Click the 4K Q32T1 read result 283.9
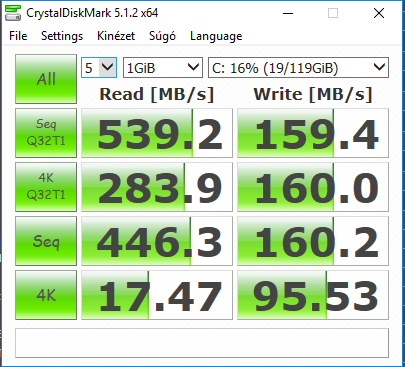The image size is (405, 367). [x=157, y=187]
